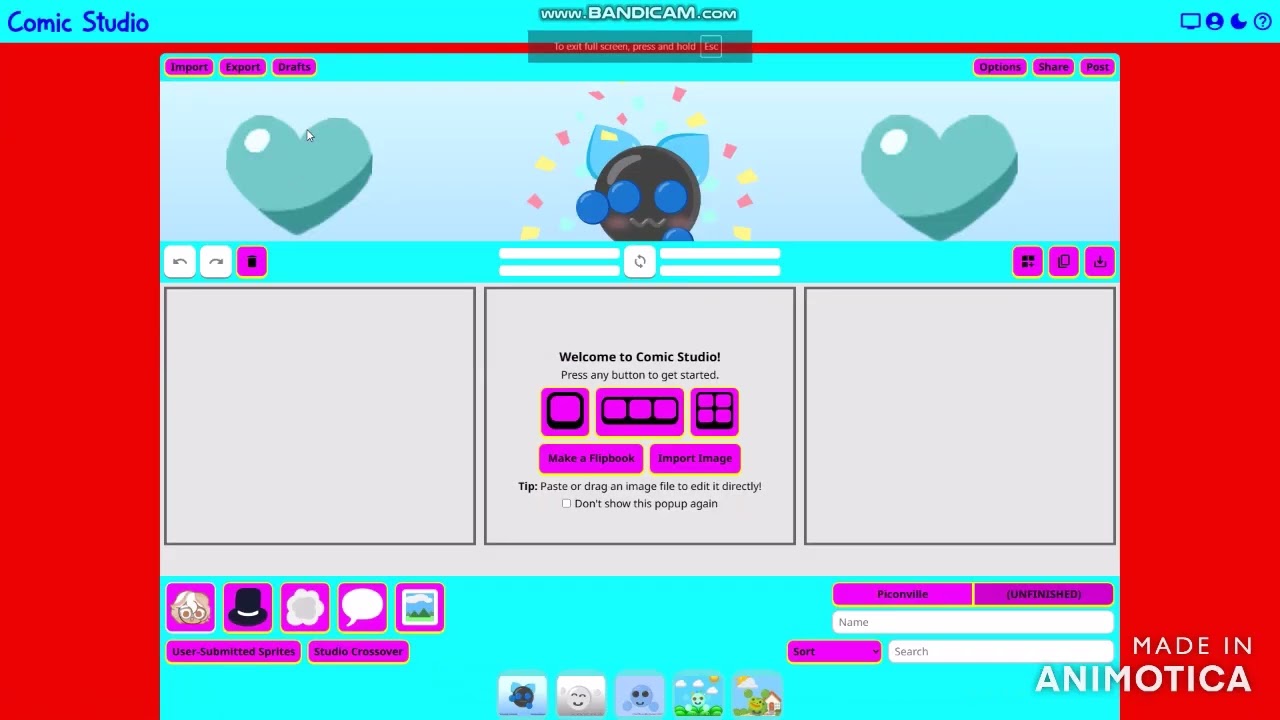This screenshot has width=1280, height=720.
Task: Check Don't show this popup again
Action: coord(566,504)
